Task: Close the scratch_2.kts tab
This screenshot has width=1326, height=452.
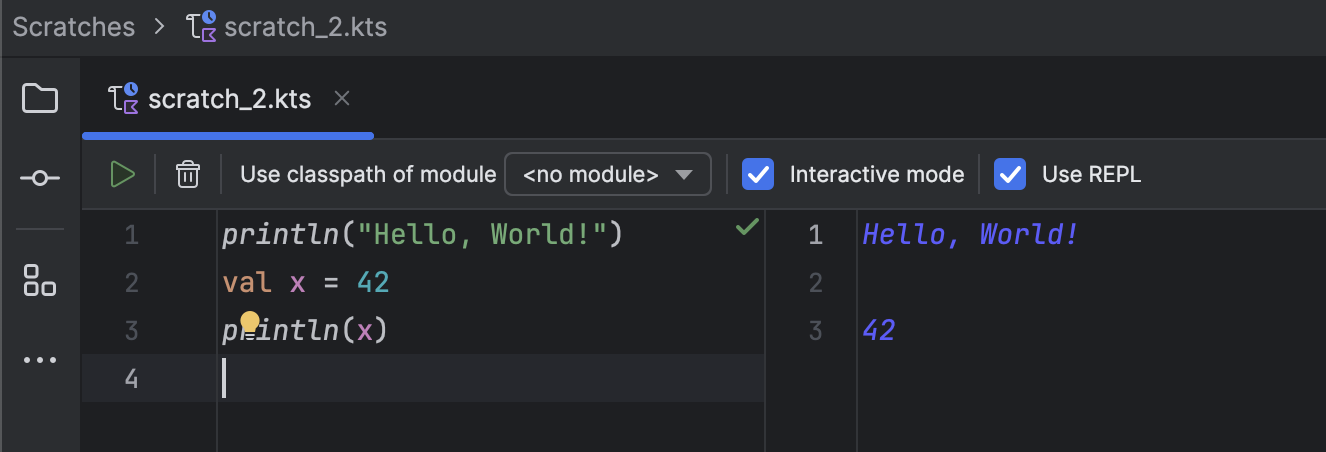Action: coord(342,98)
